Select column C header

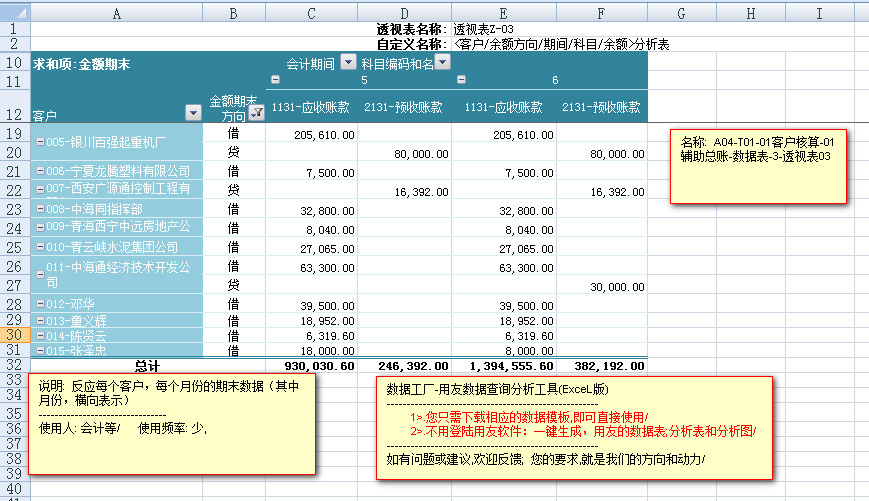[311, 12]
